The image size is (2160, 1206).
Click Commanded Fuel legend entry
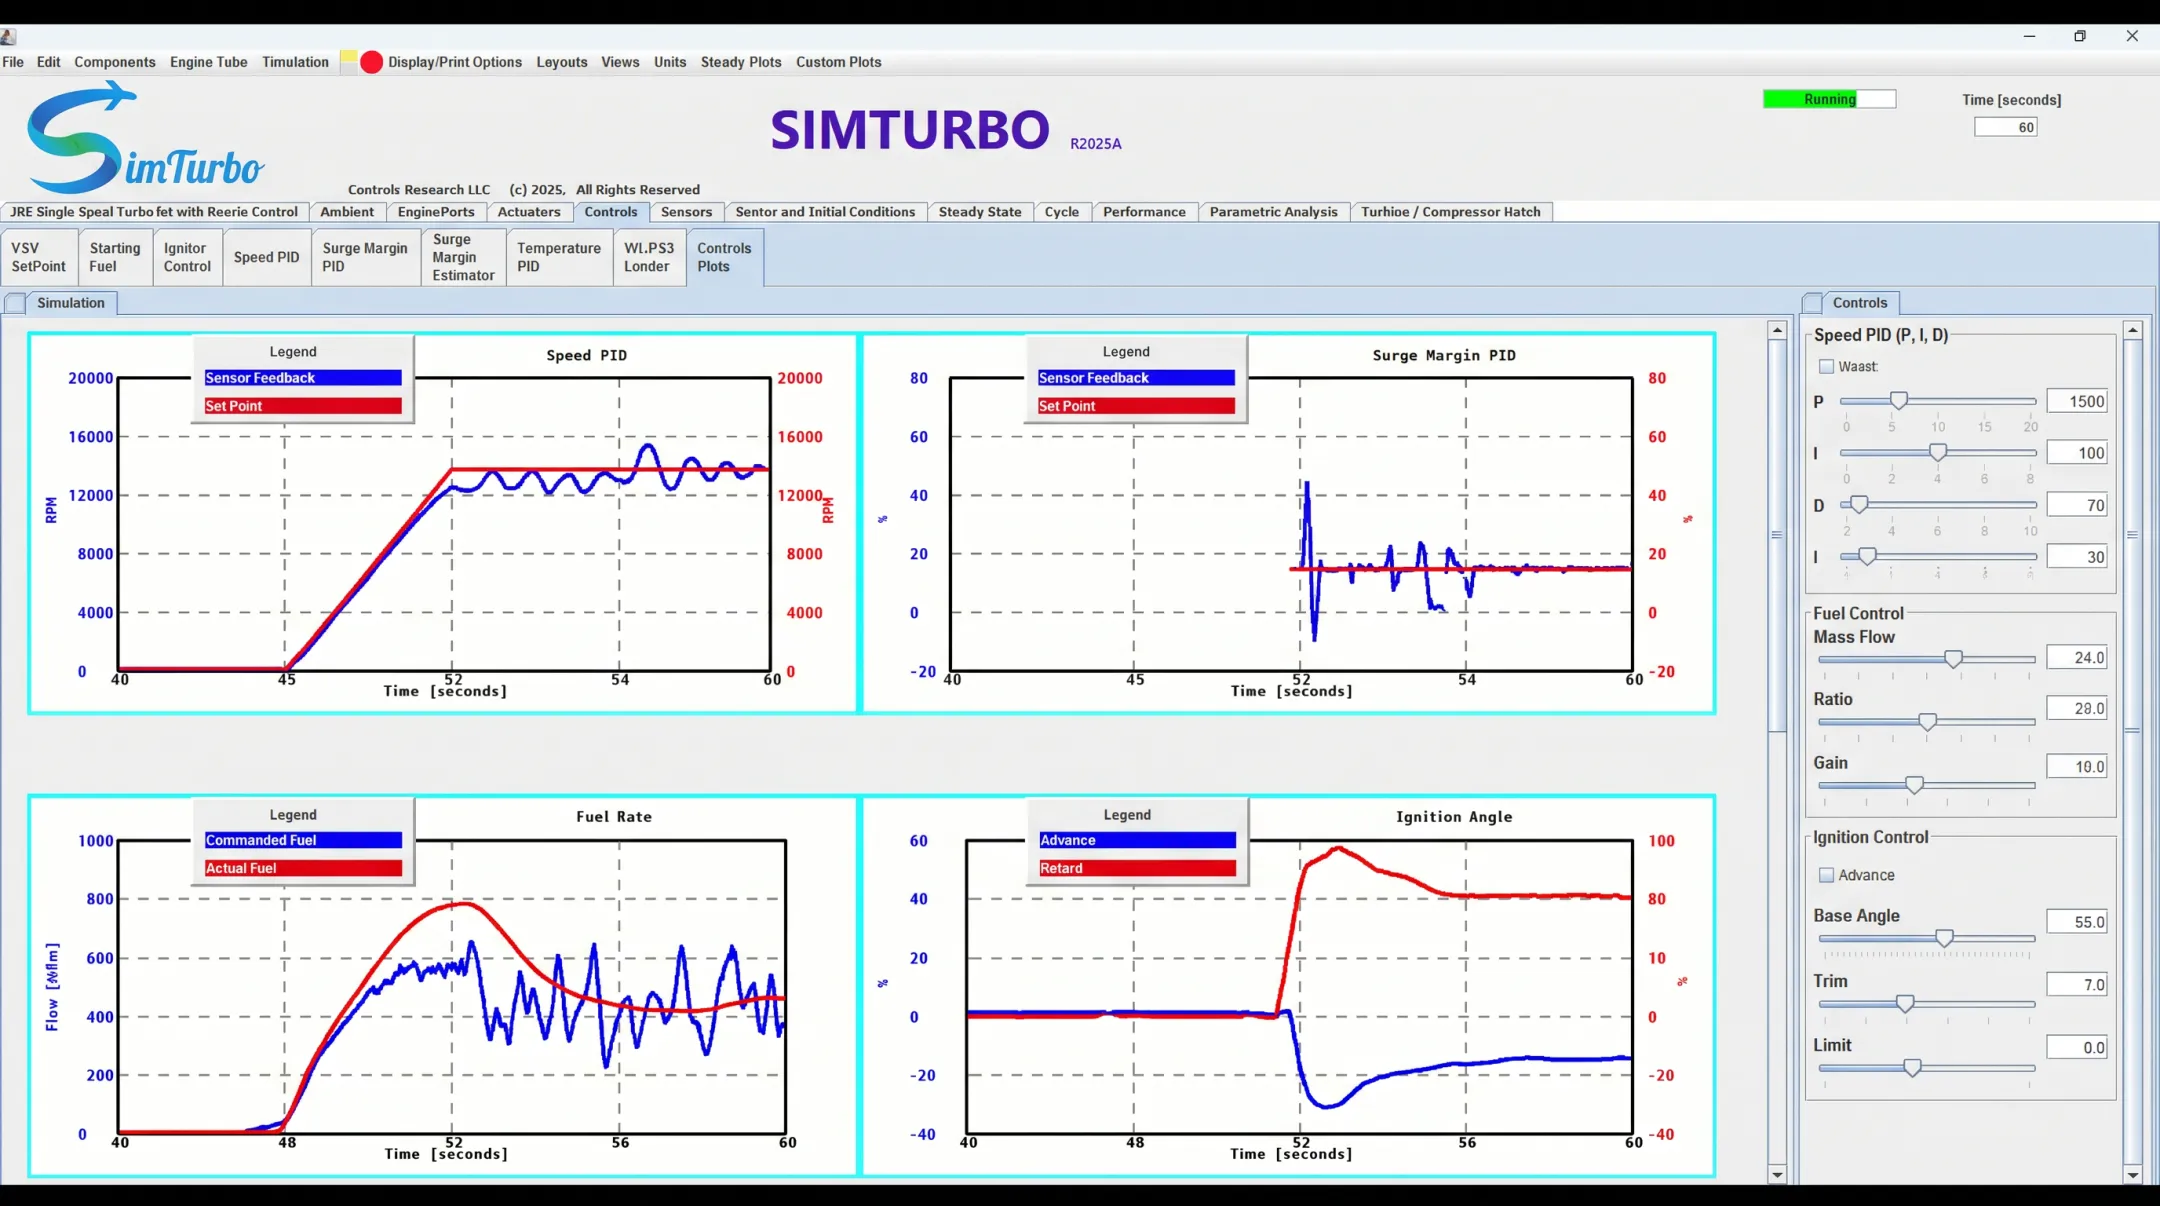(x=303, y=840)
